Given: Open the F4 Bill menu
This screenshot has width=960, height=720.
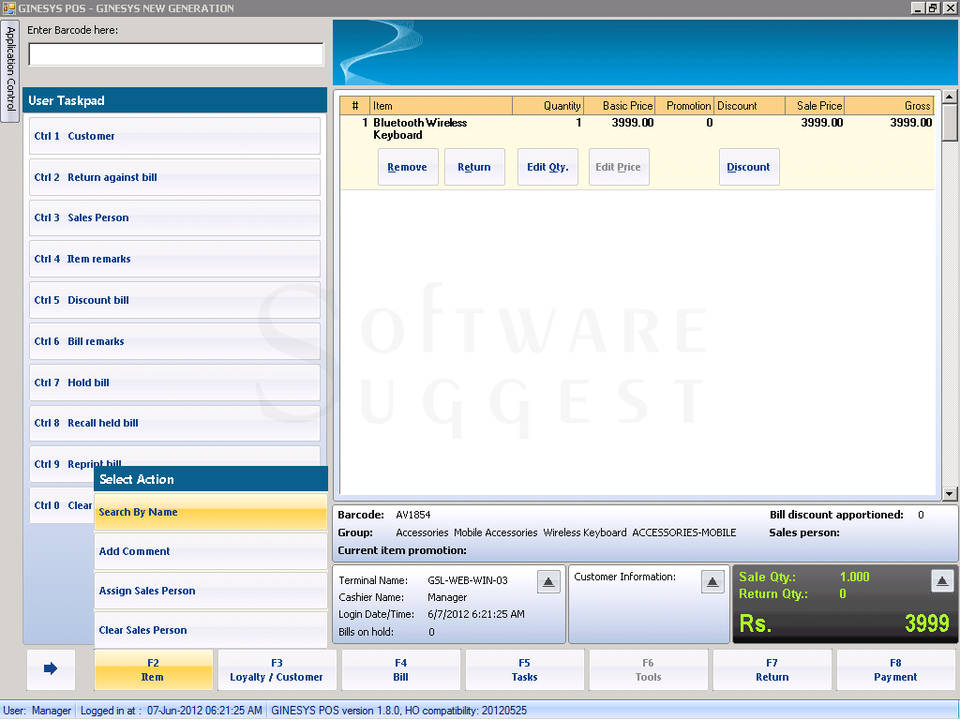Looking at the screenshot, I should point(401,669).
